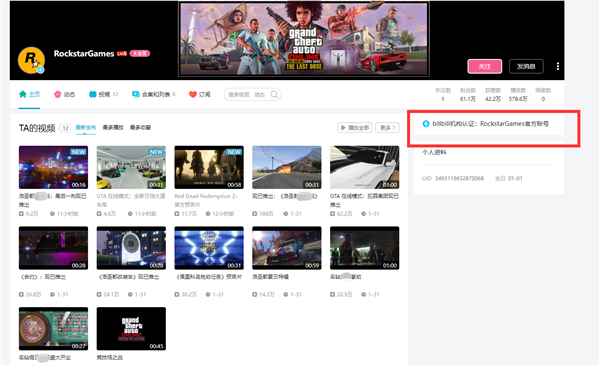Click the GTA Online Last Dose banner
This screenshot has height=366, width=600.
point(304,39)
